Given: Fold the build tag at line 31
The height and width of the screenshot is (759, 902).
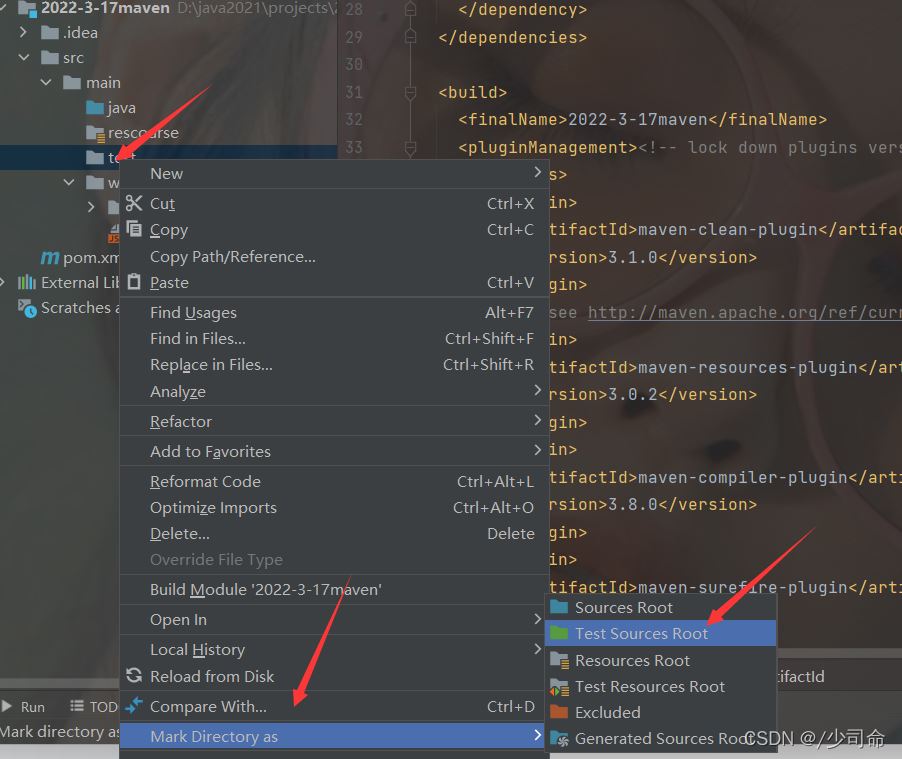Looking at the screenshot, I should [x=410, y=92].
